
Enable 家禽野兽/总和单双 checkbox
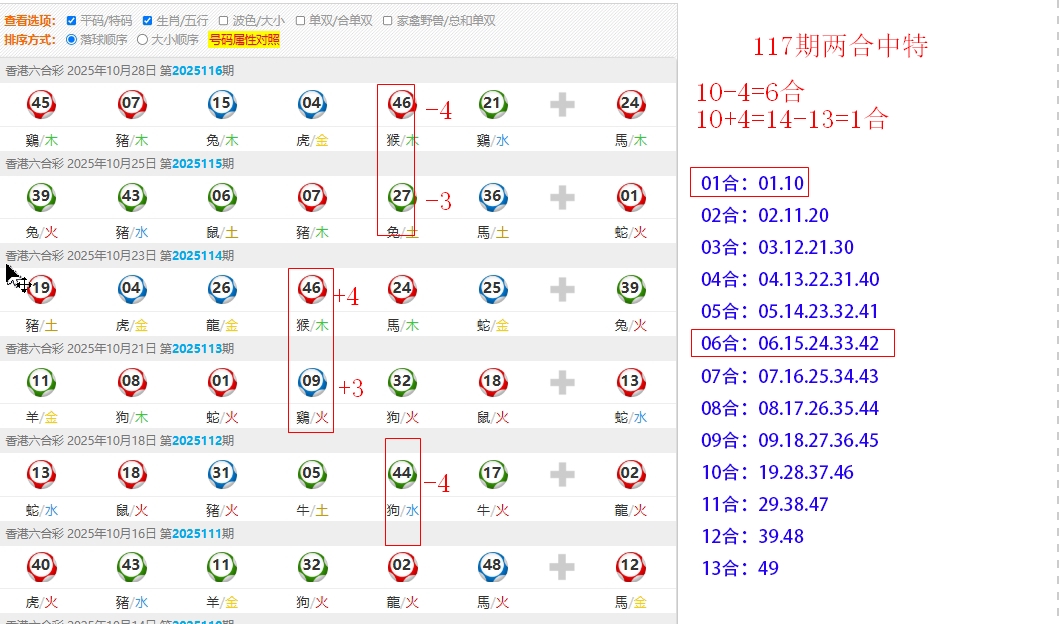coord(389,21)
